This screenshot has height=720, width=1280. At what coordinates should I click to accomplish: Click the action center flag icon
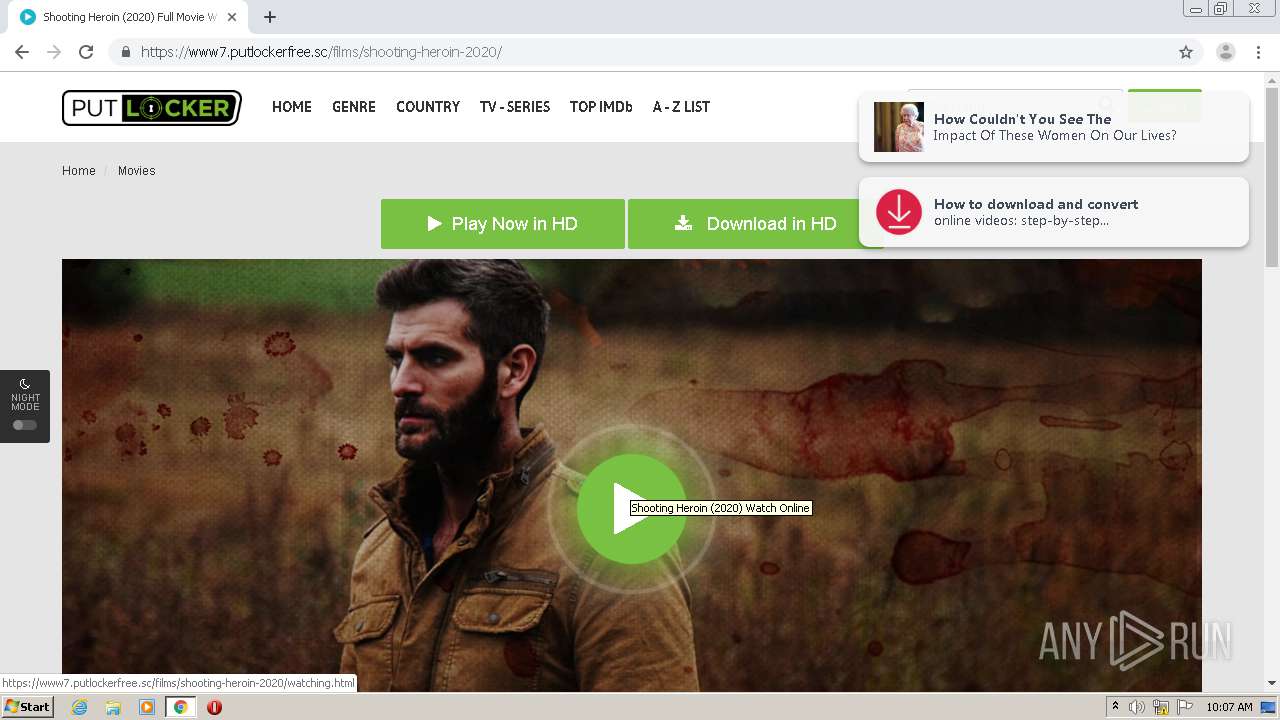coord(1185,707)
